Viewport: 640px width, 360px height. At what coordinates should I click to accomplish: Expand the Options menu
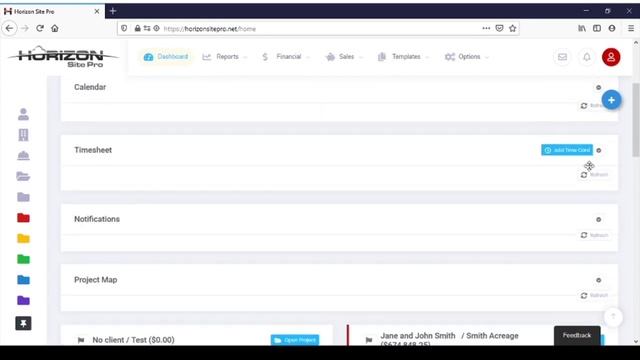pos(467,57)
